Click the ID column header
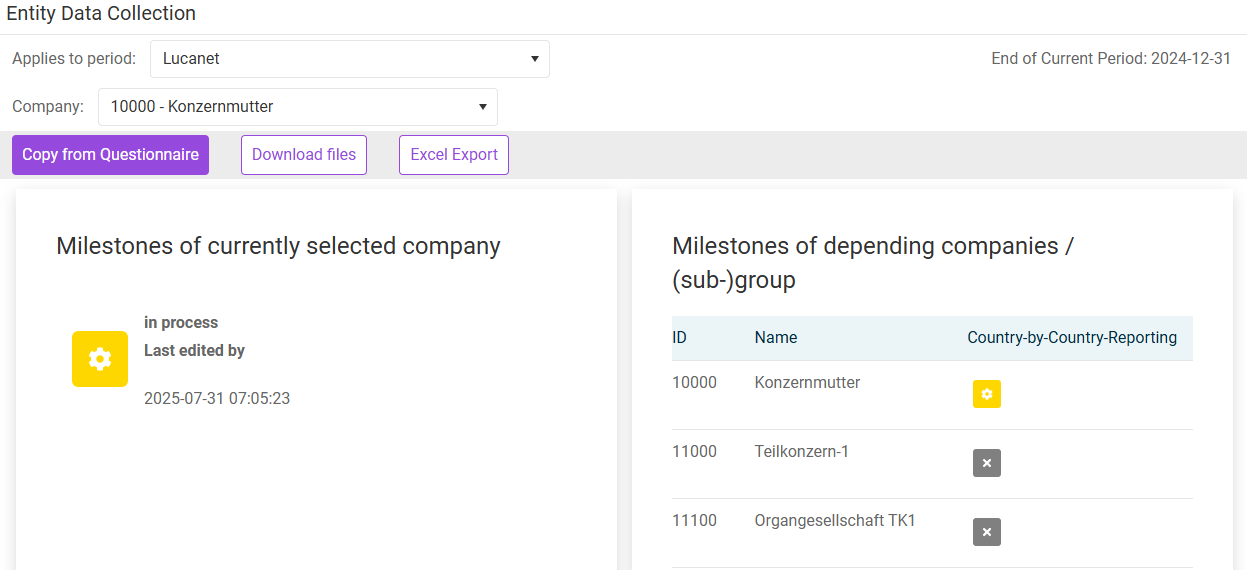This screenshot has width=1247, height=570. [680, 338]
